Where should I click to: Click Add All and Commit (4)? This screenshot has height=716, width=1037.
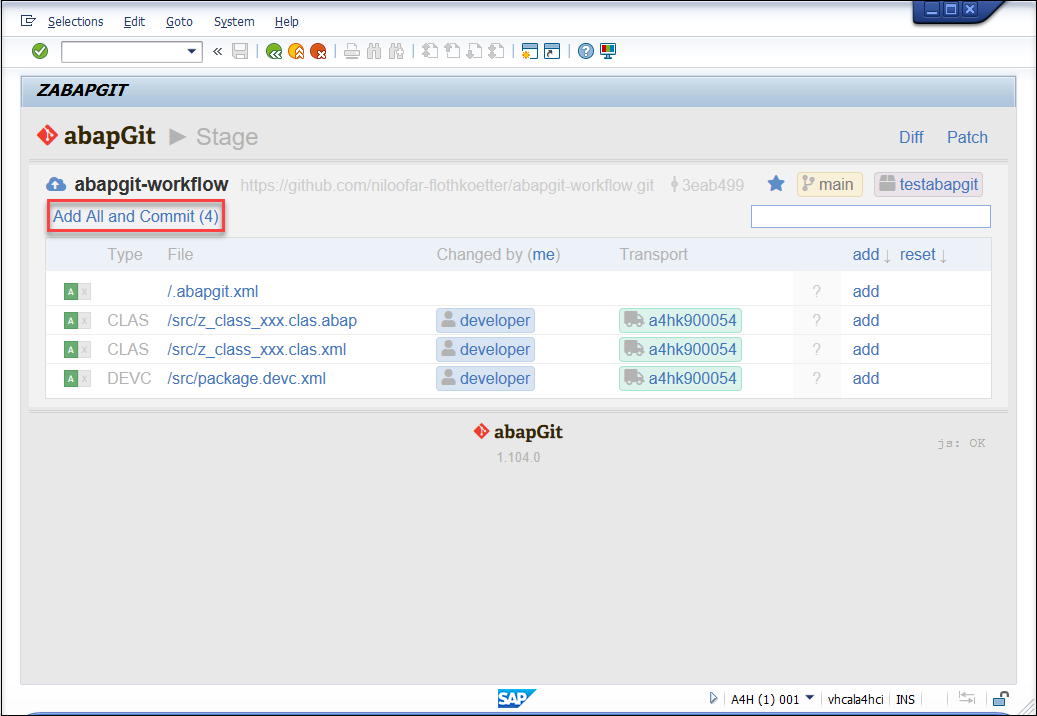136,216
